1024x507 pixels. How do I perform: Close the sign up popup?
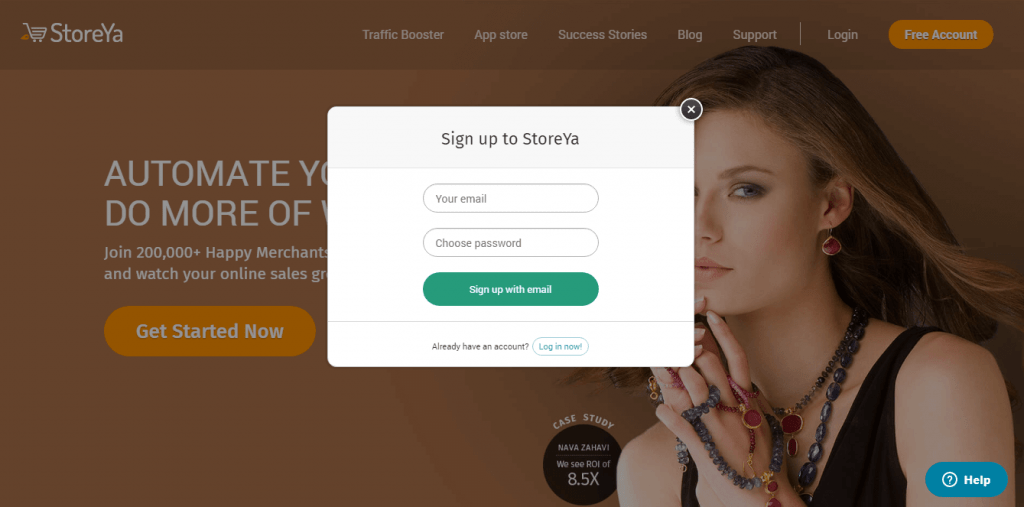691,110
